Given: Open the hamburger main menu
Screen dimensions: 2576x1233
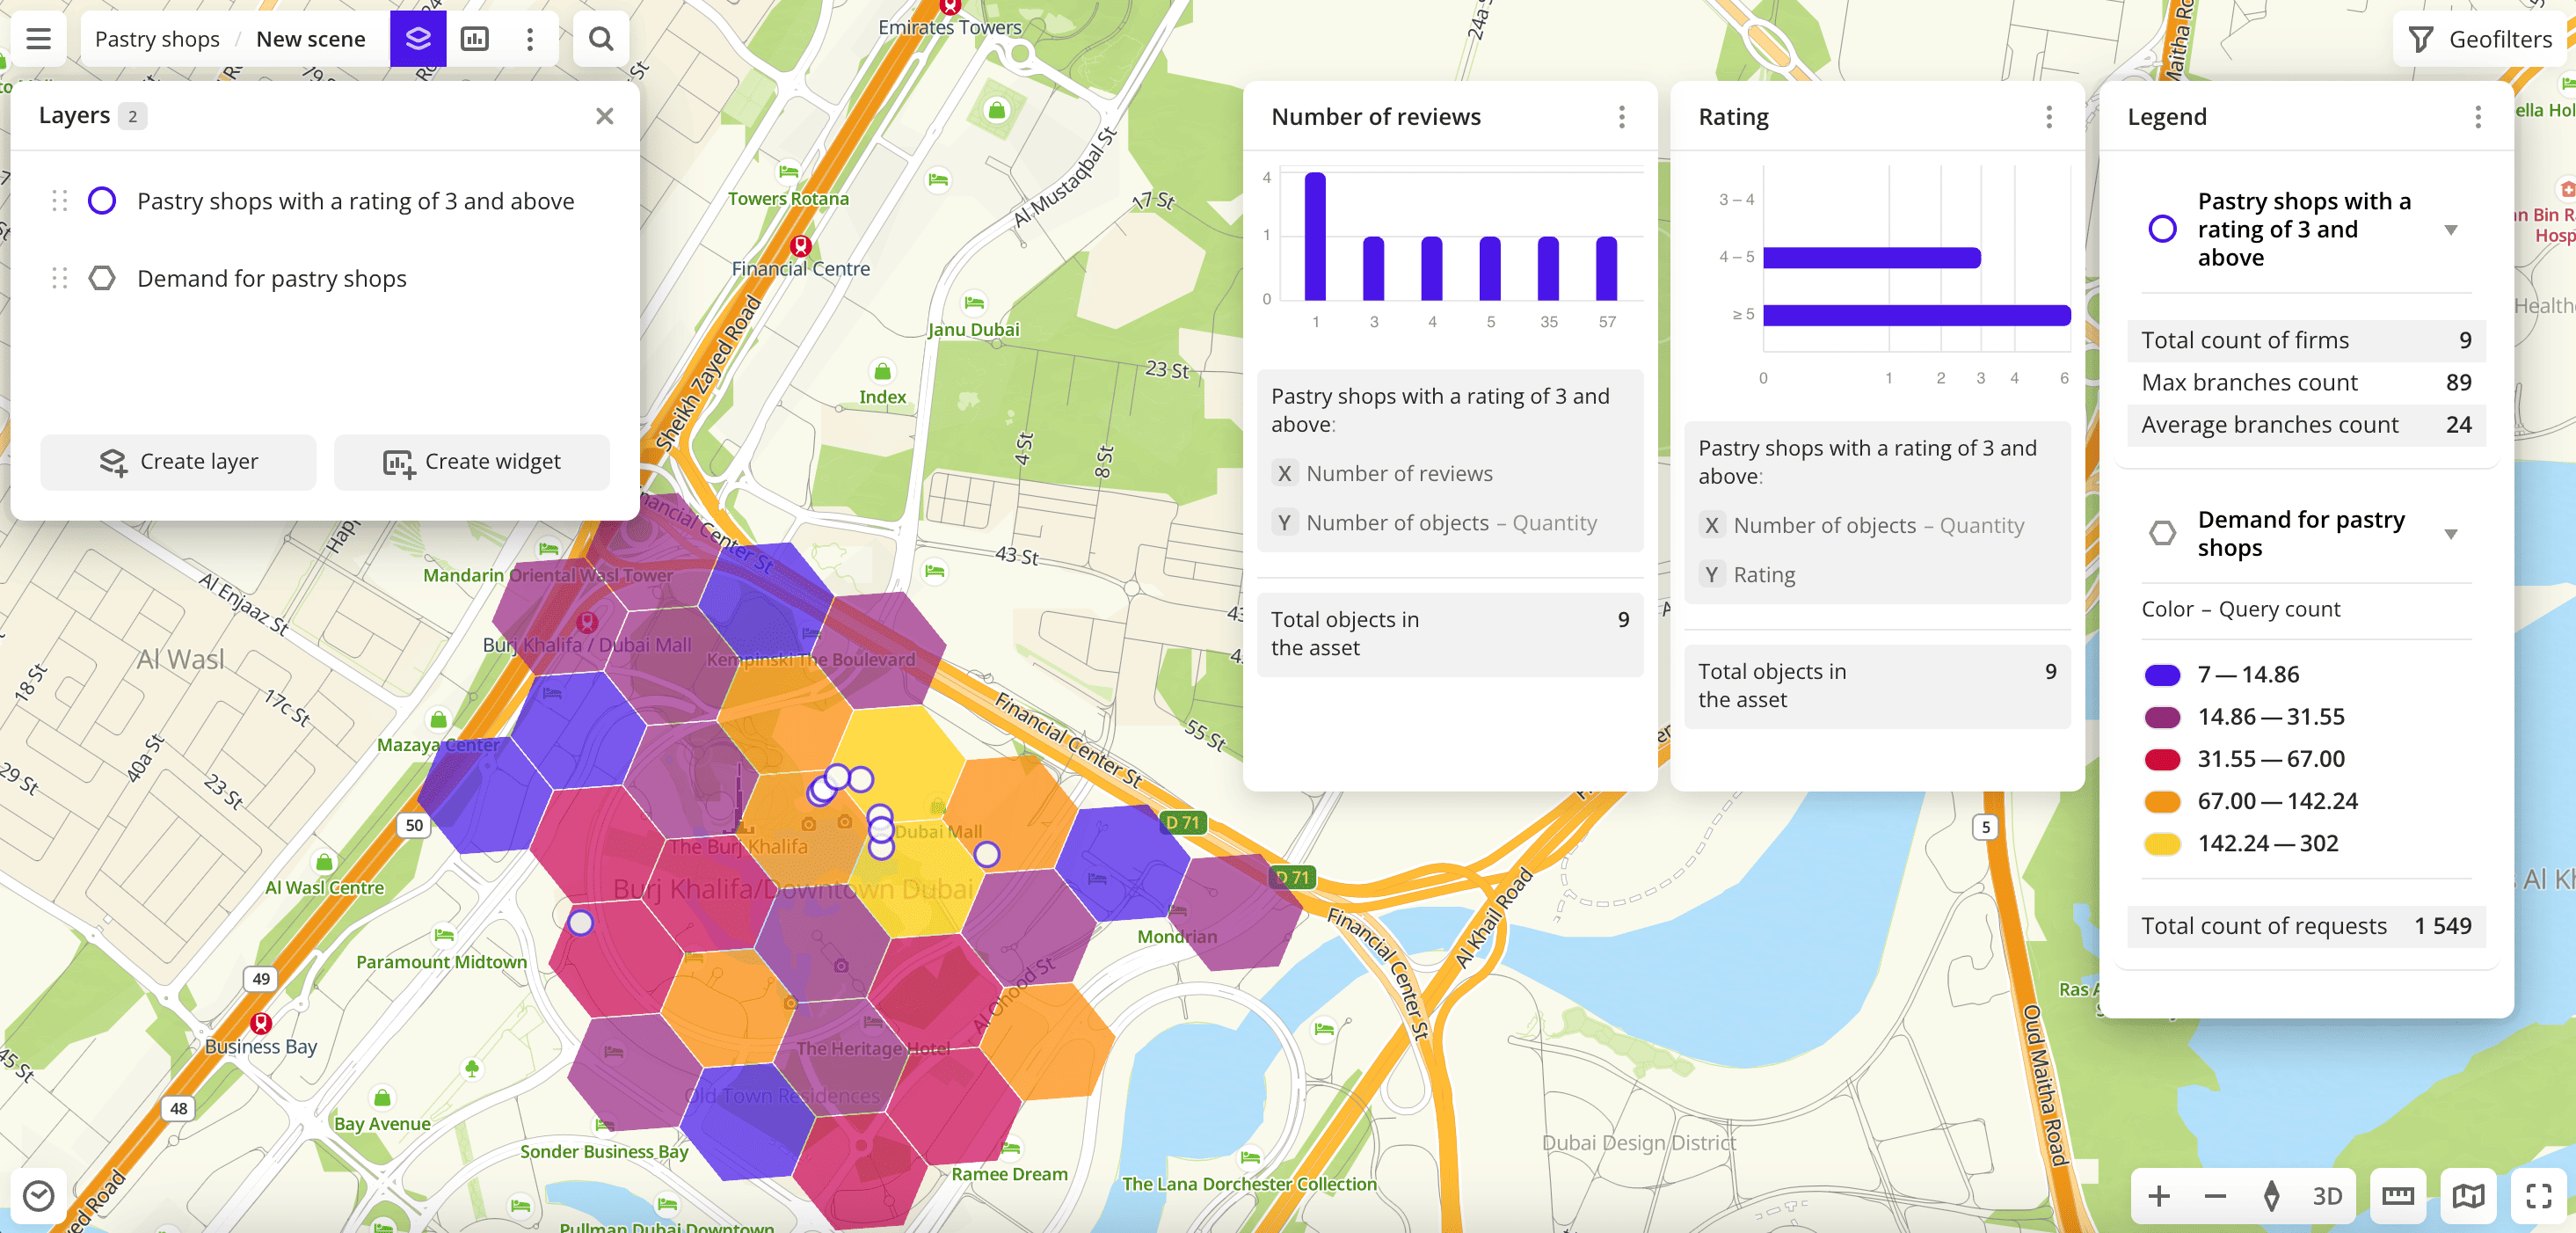Looking at the screenshot, I should [x=38, y=39].
